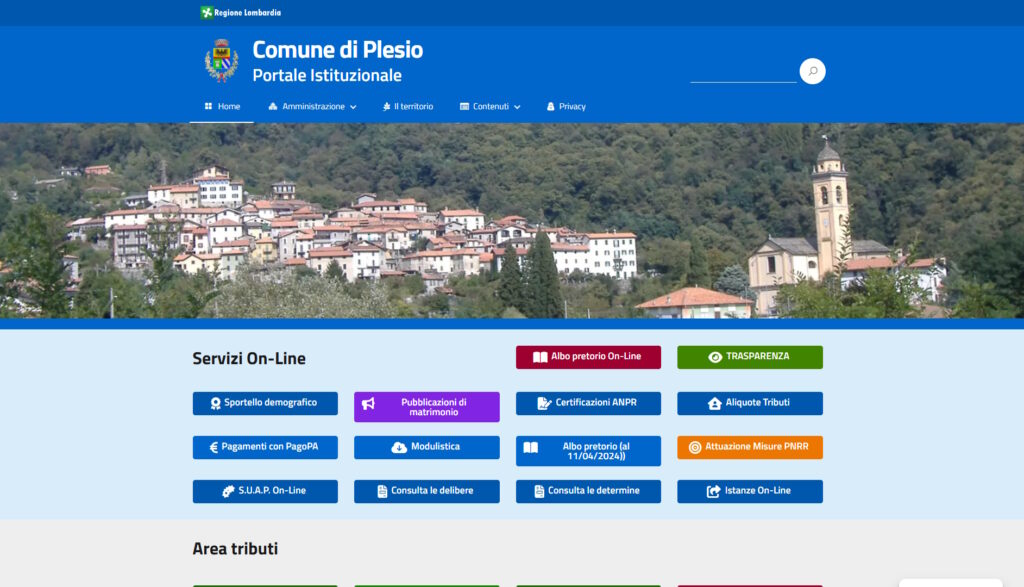Focus the site search input field
This screenshot has width=1024, height=587.
743,72
